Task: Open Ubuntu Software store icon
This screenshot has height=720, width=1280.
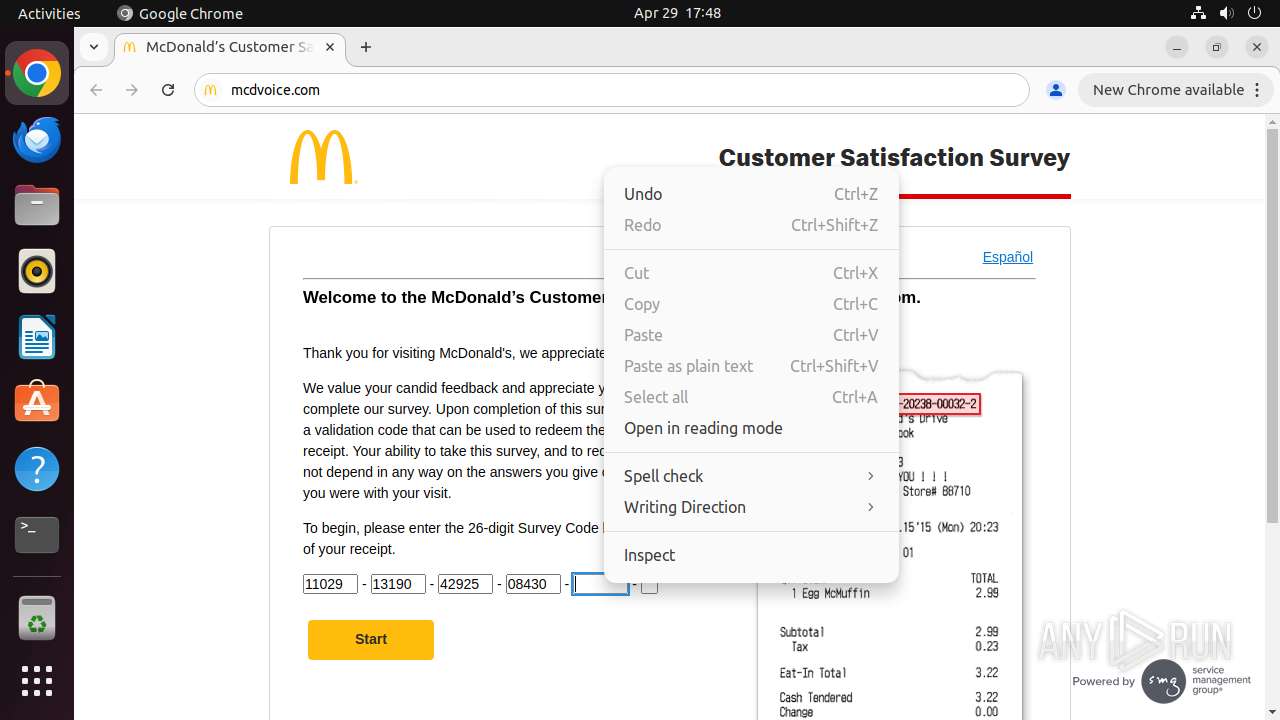Action: (x=37, y=403)
